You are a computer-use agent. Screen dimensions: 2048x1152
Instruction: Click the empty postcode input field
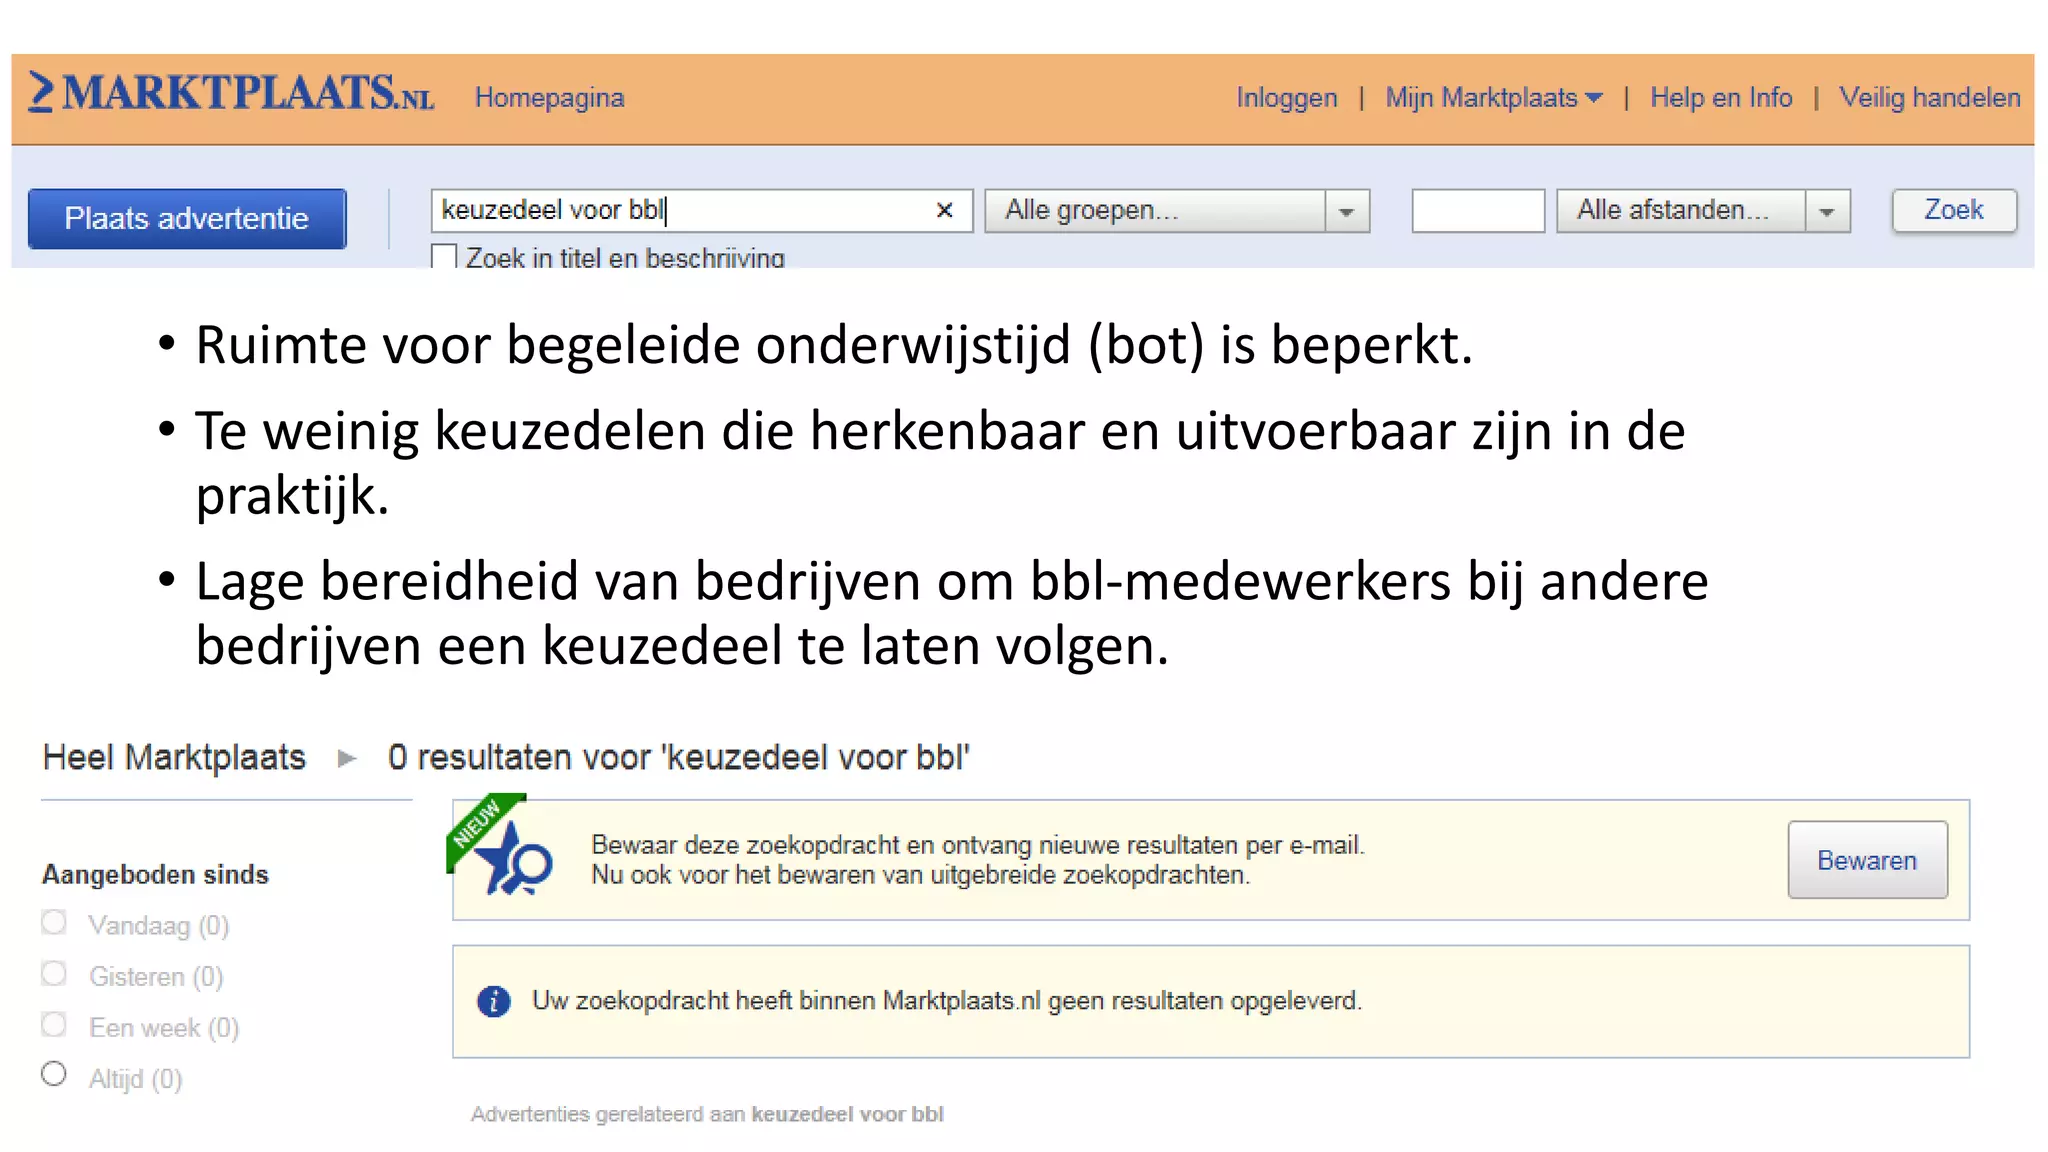[x=1478, y=211]
